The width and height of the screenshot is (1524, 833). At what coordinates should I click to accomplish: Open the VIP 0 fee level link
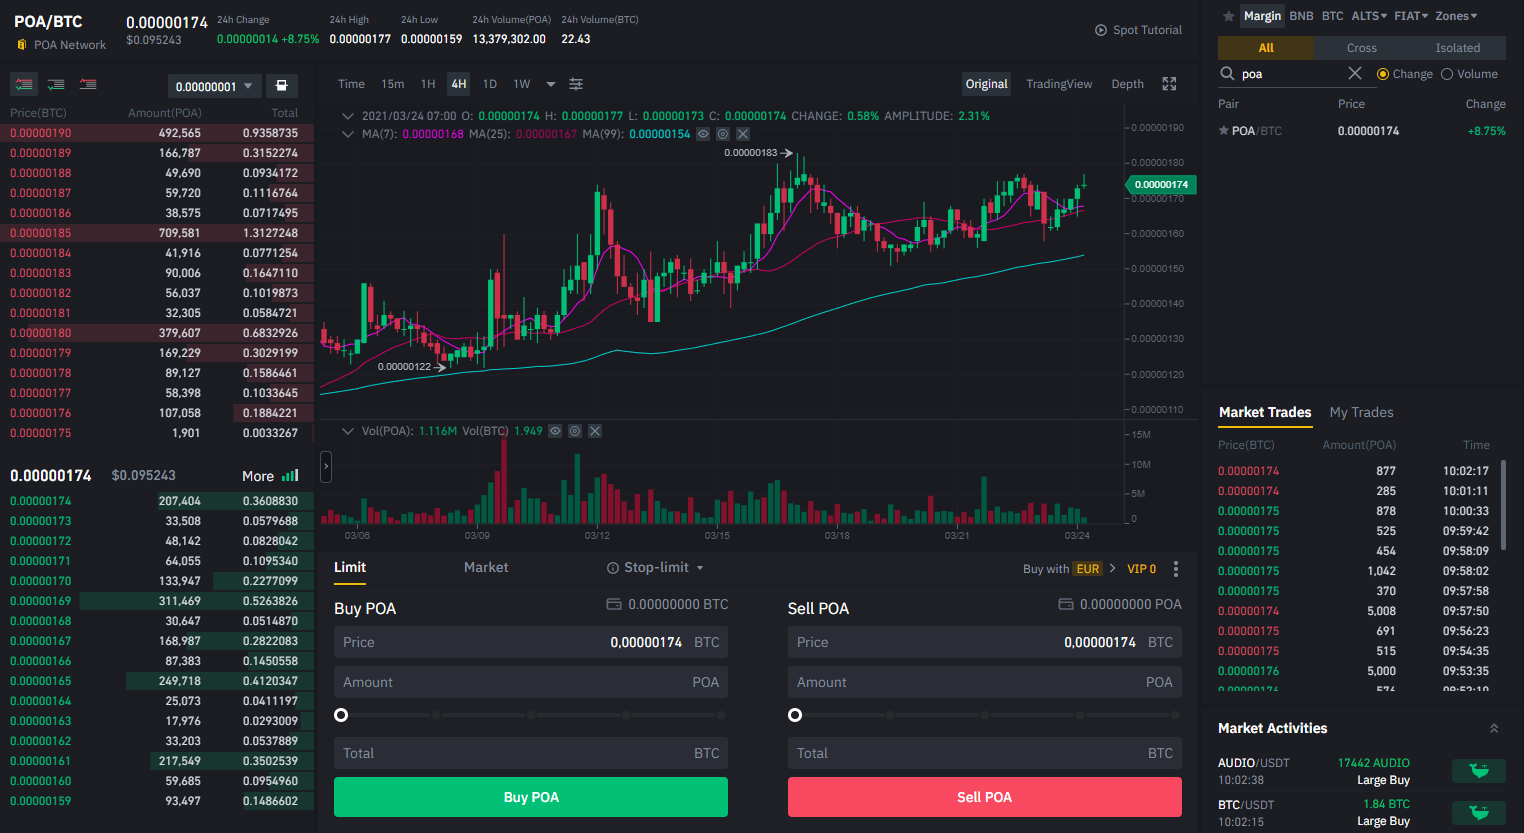(1141, 569)
